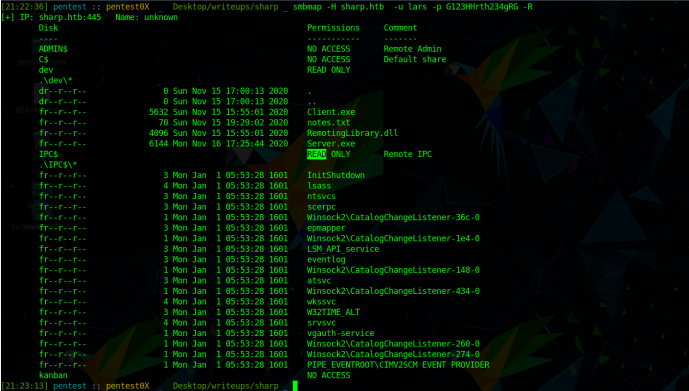Click NO ACCESS in the kanban row
The height and width of the screenshot is (391, 689).
(x=329, y=375)
